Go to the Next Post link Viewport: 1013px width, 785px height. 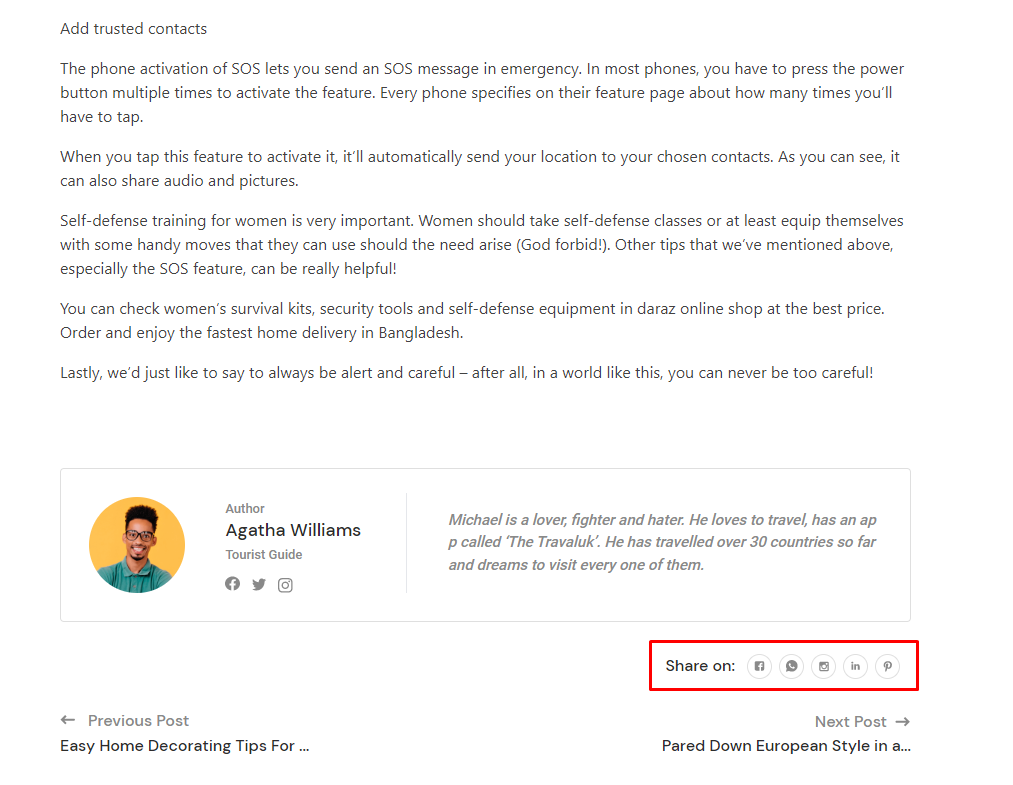coord(850,721)
